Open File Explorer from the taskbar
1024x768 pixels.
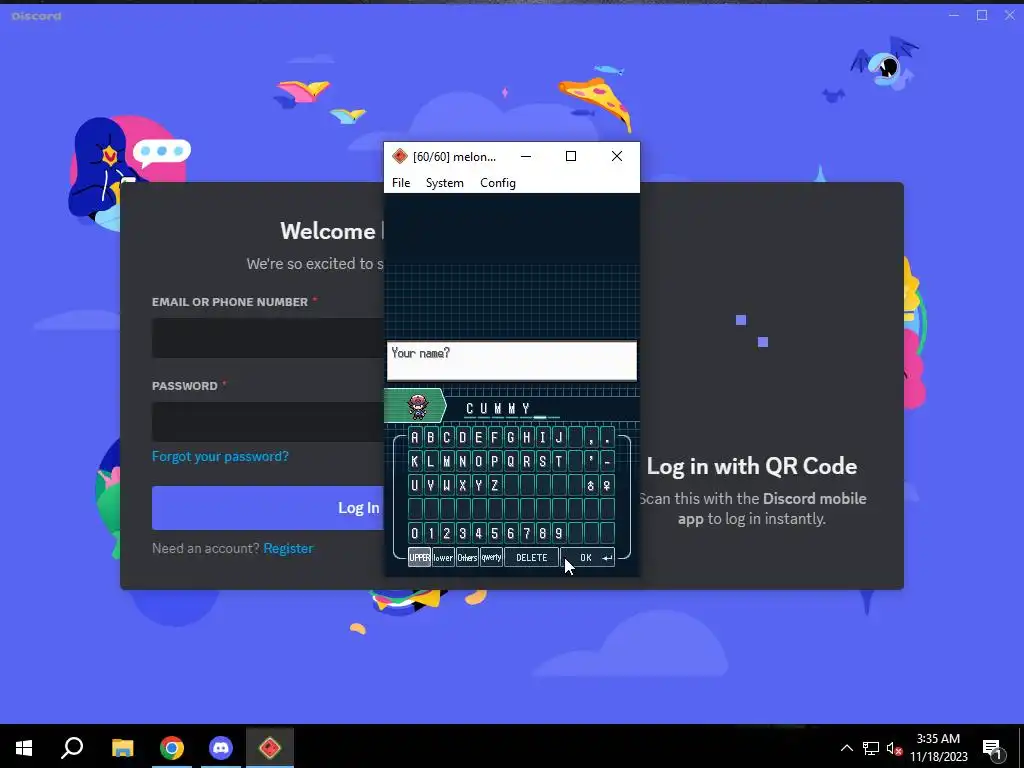pyautogui.click(x=122, y=748)
